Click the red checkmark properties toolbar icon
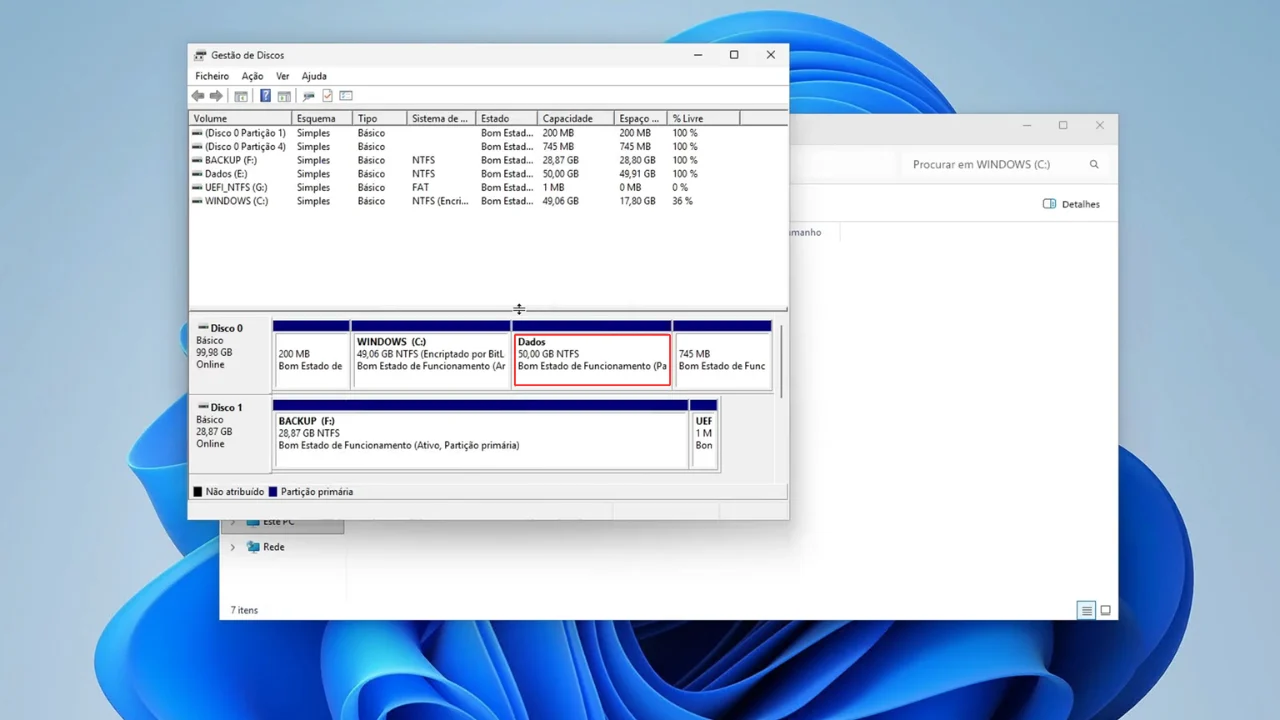 pyautogui.click(x=327, y=96)
